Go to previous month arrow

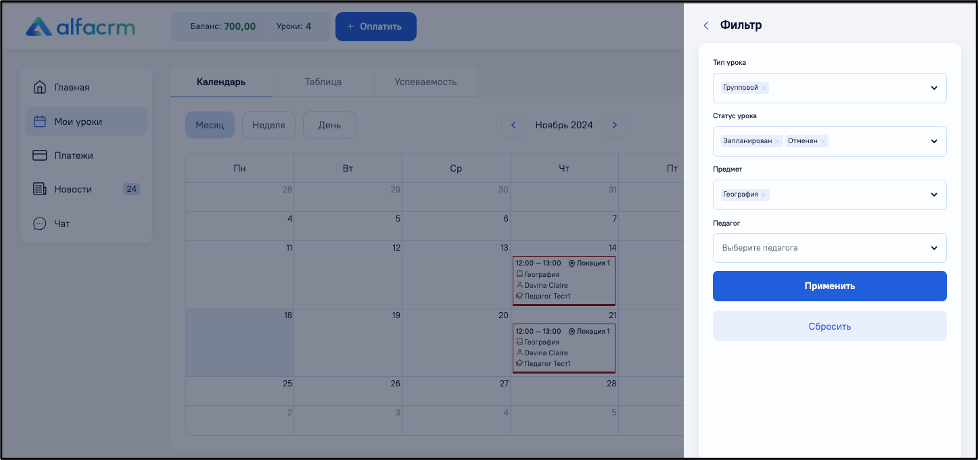coord(514,125)
